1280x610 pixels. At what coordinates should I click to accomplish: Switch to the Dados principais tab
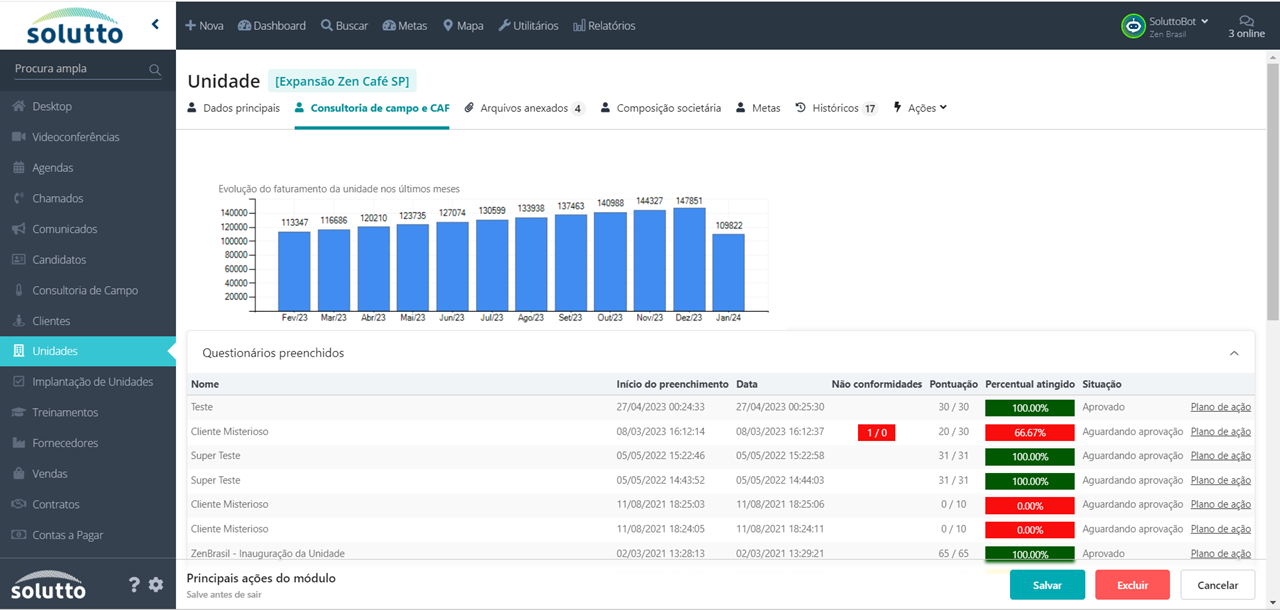tap(234, 108)
